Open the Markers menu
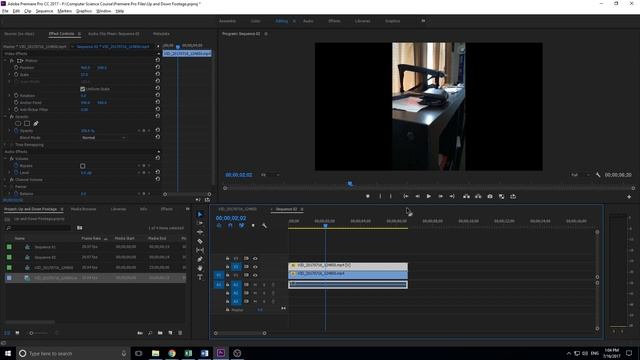The height and width of the screenshot is (360, 640). click(x=64, y=11)
